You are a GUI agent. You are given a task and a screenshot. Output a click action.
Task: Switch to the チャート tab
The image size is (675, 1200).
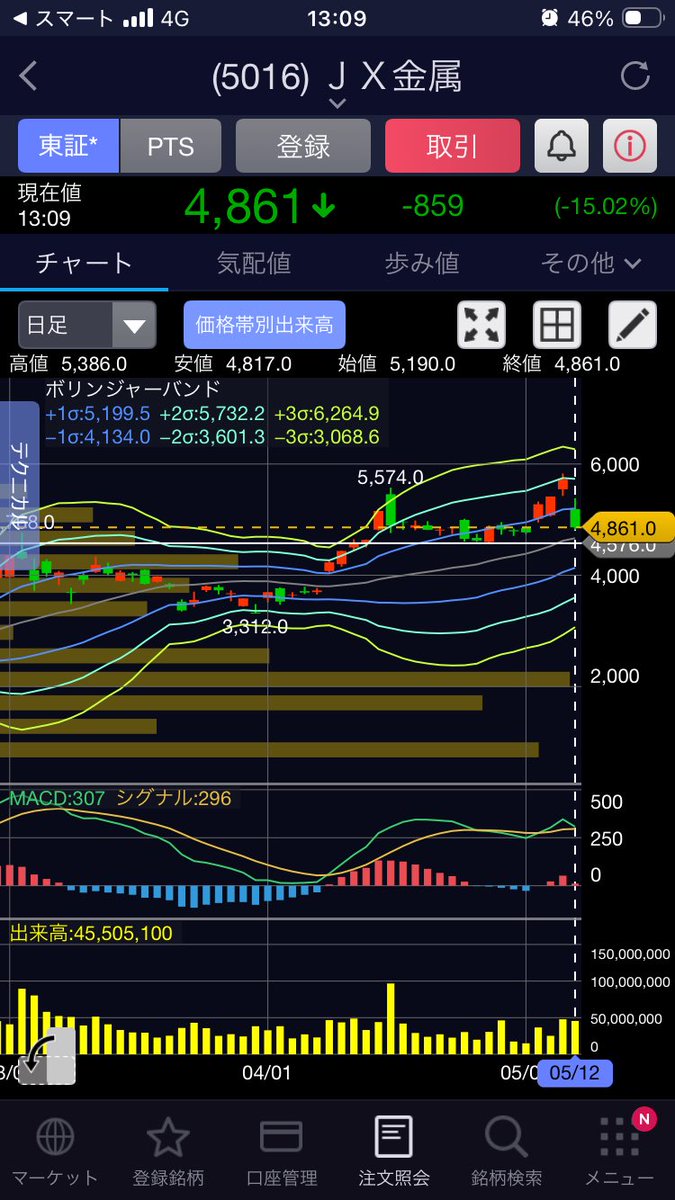84,263
